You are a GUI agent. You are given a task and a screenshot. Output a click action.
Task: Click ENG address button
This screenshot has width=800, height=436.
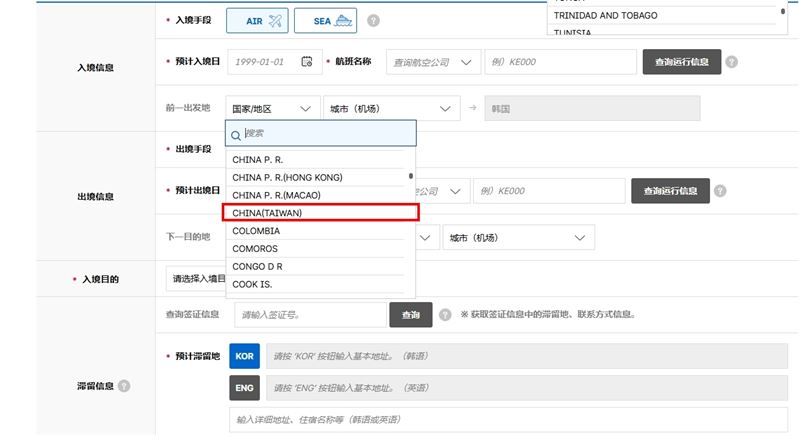pos(244,388)
